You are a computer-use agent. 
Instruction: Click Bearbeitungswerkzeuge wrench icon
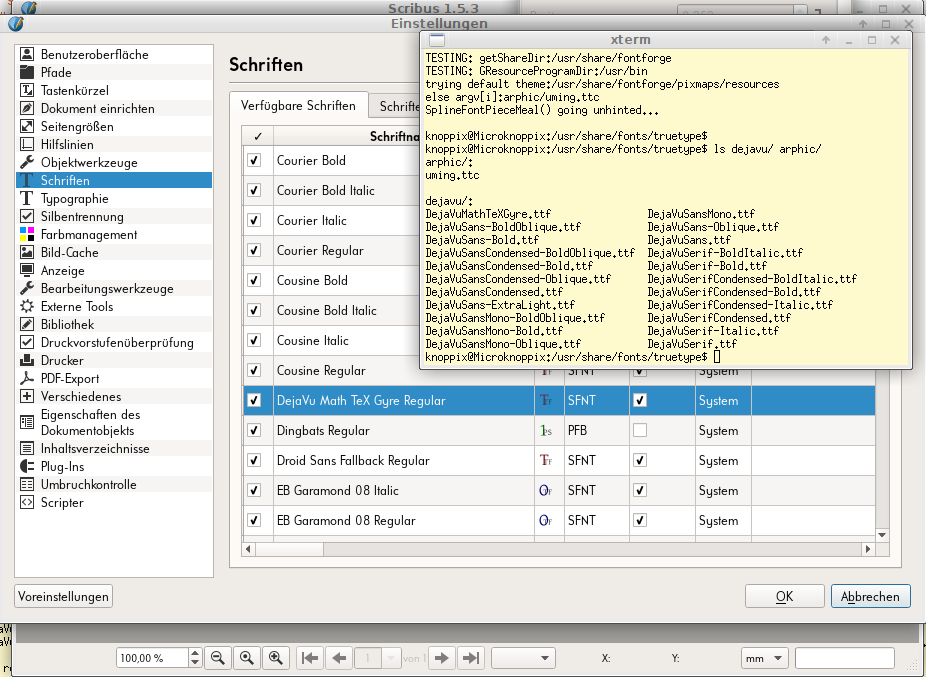click(27, 288)
